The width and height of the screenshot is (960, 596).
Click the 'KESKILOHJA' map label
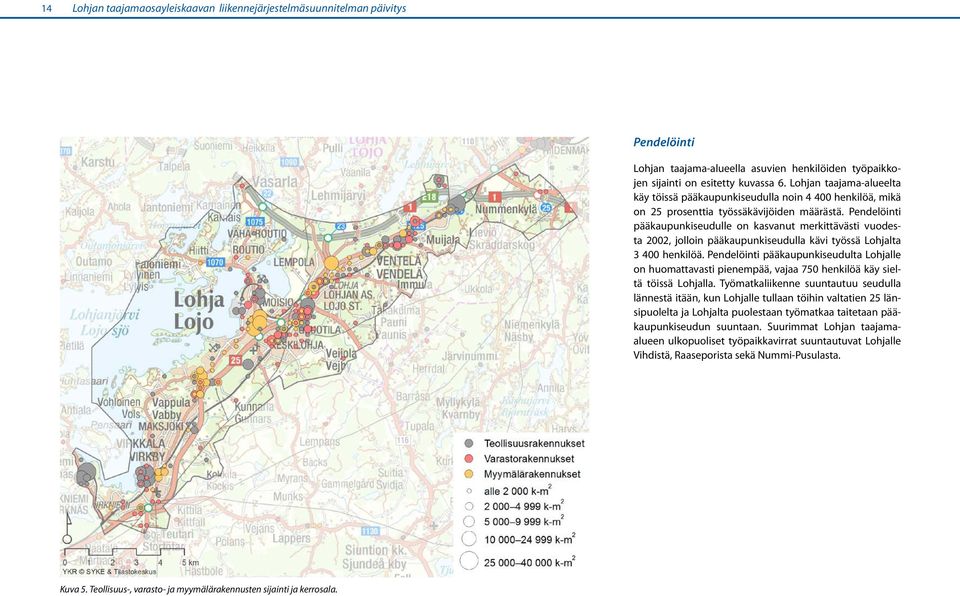(x=297, y=345)
